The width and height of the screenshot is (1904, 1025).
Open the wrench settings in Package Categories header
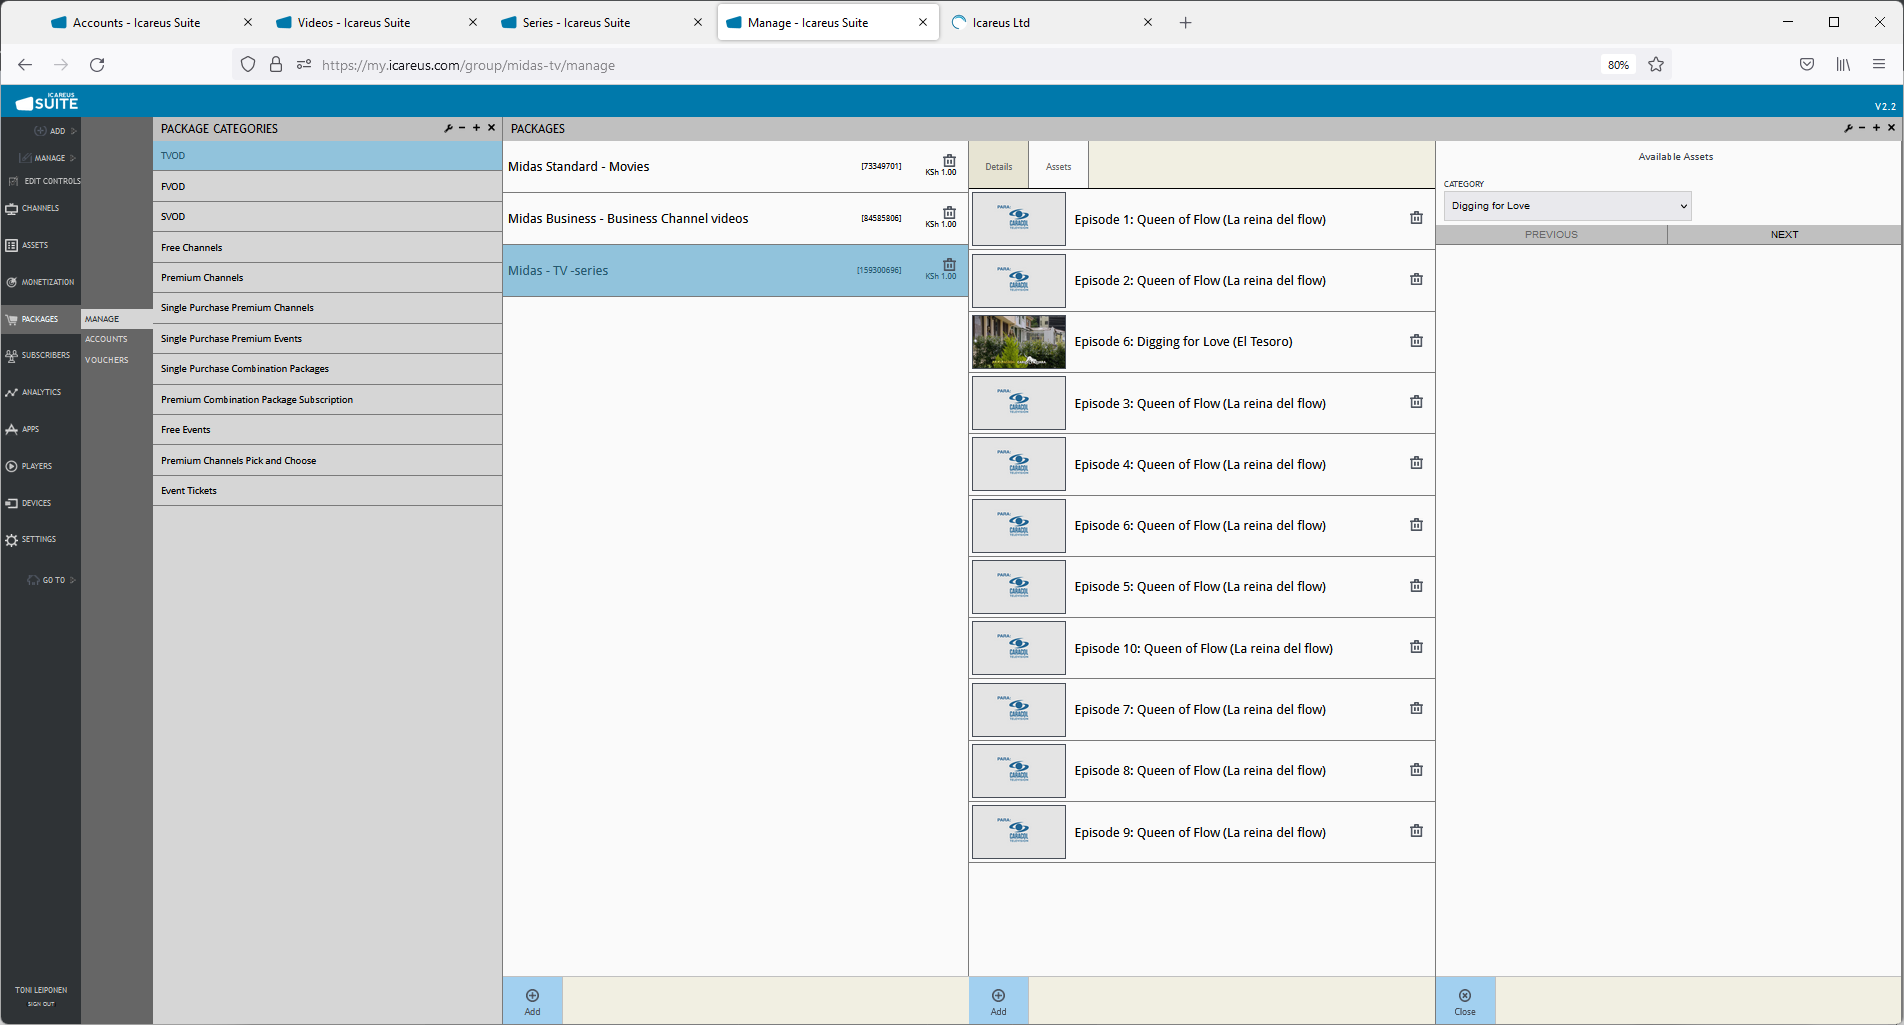click(x=448, y=128)
